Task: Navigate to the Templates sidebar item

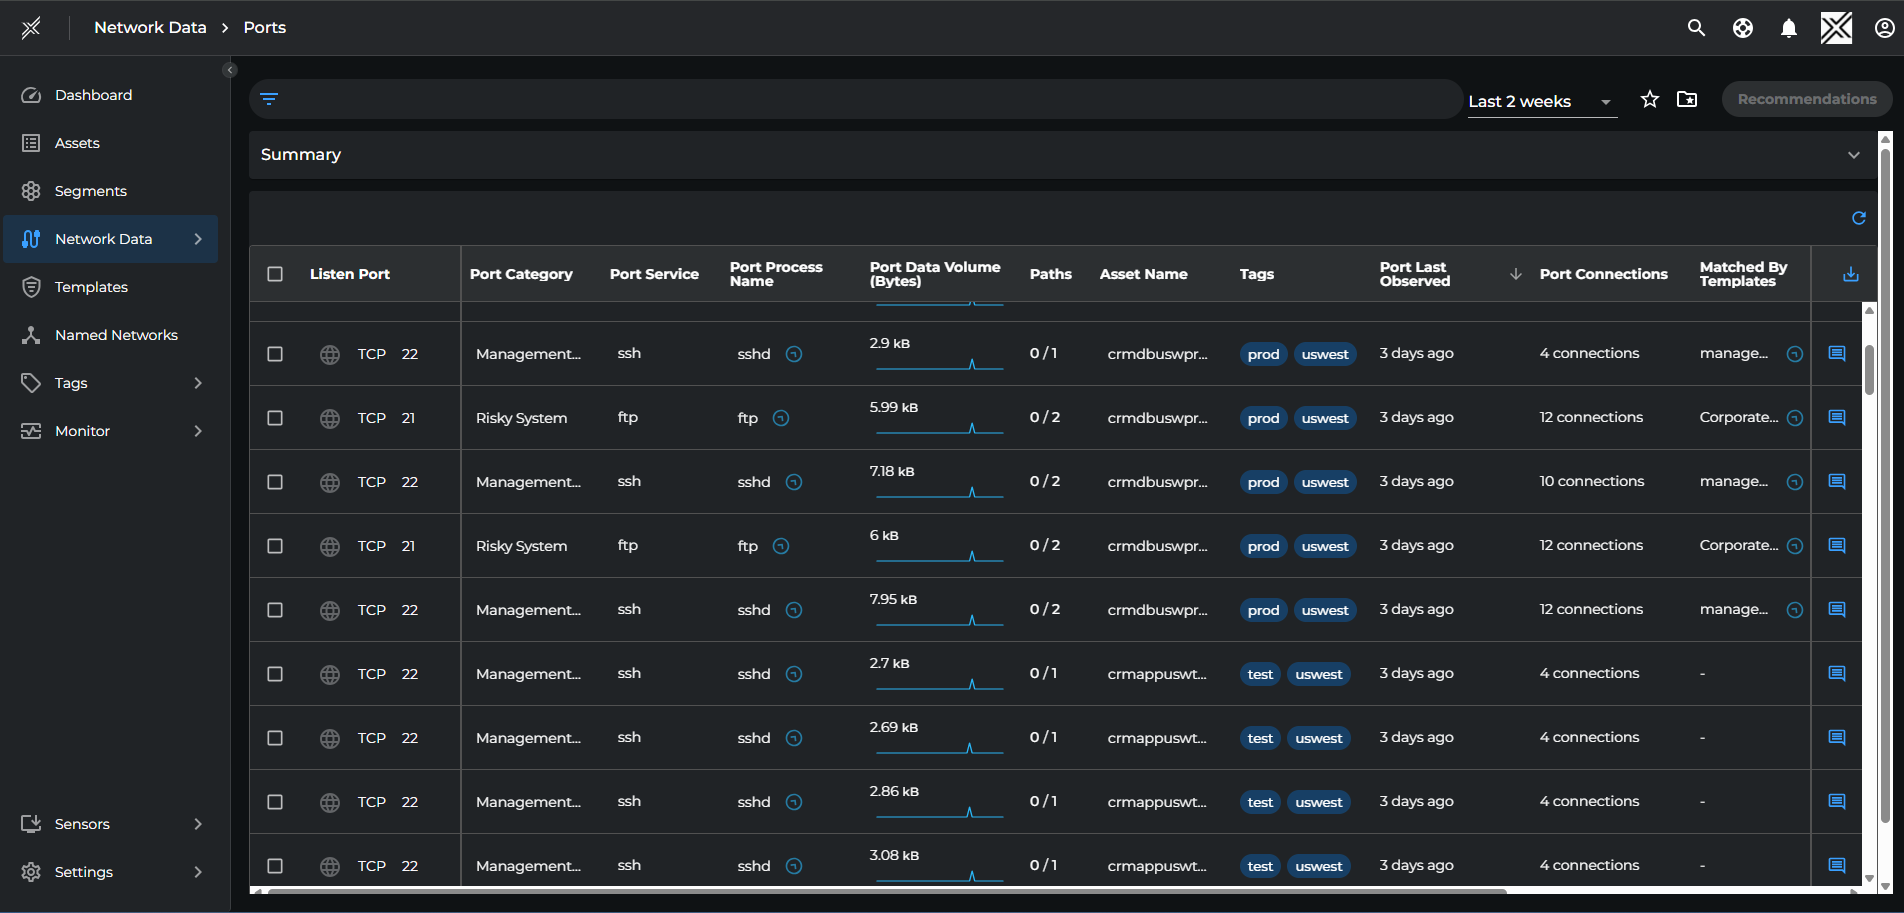Action: click(91, 287)
